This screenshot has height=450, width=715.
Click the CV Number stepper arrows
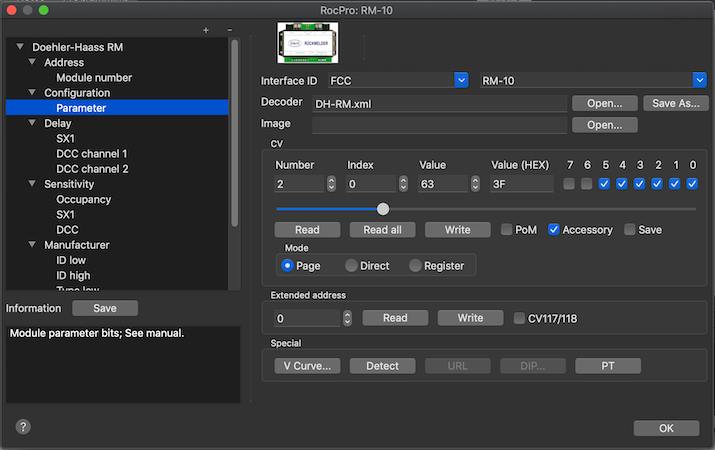pyautogui.click(x=331, y=184)
